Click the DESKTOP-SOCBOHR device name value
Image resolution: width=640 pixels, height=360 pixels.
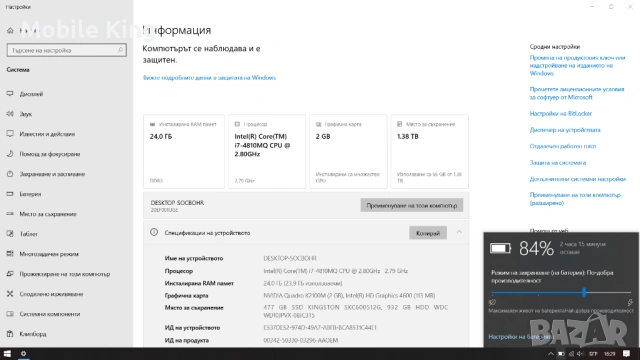[x=290, y=258]
